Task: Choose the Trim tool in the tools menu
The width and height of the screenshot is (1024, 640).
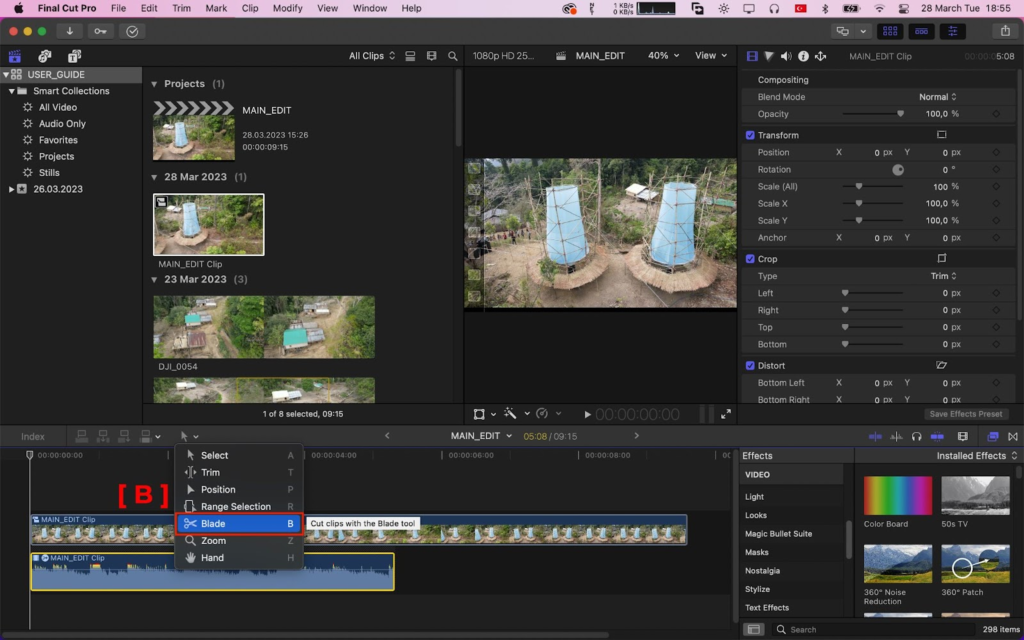Action: click(238, 472)
